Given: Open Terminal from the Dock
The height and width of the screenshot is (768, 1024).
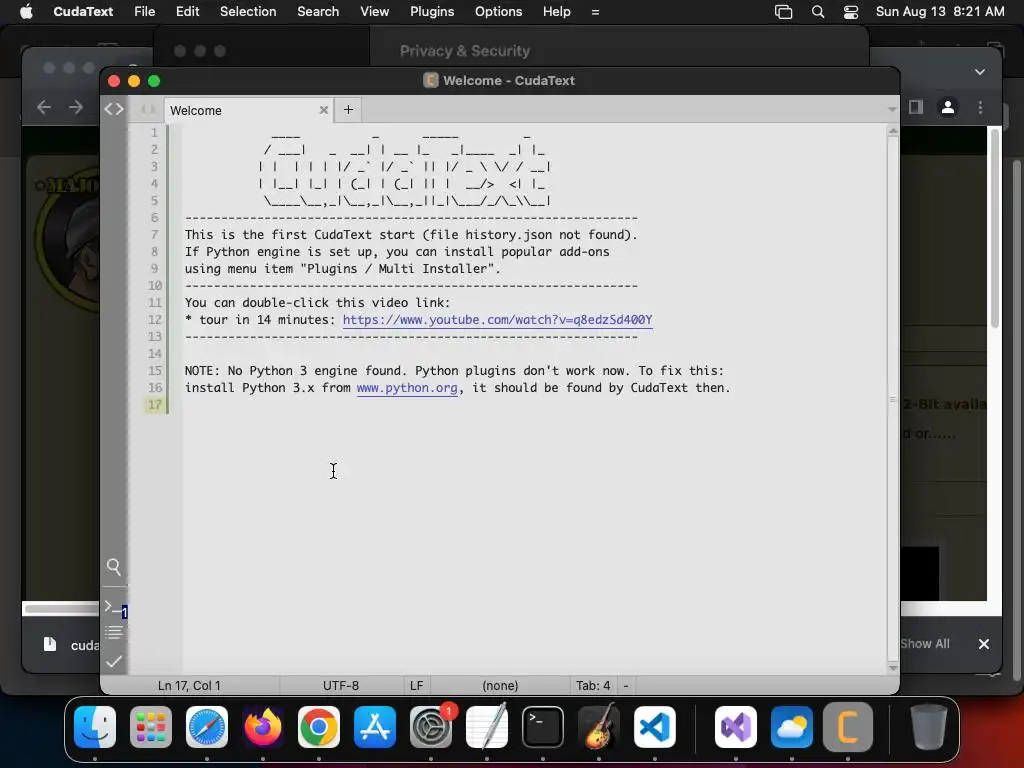Looking at the screenshot, I should (543, 727).
